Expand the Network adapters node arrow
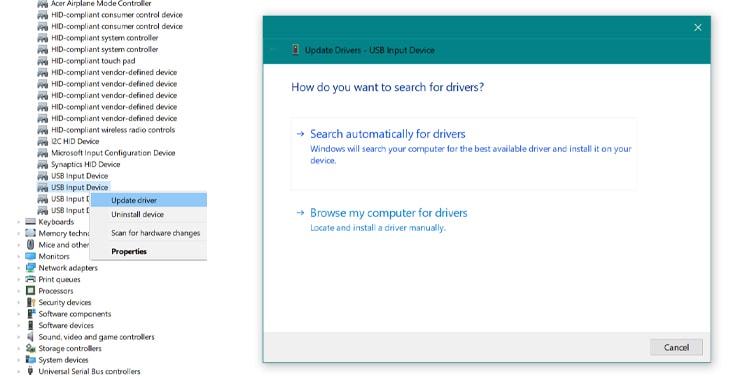This screenshot has height=375, width=750. click(x=19, y=268)
